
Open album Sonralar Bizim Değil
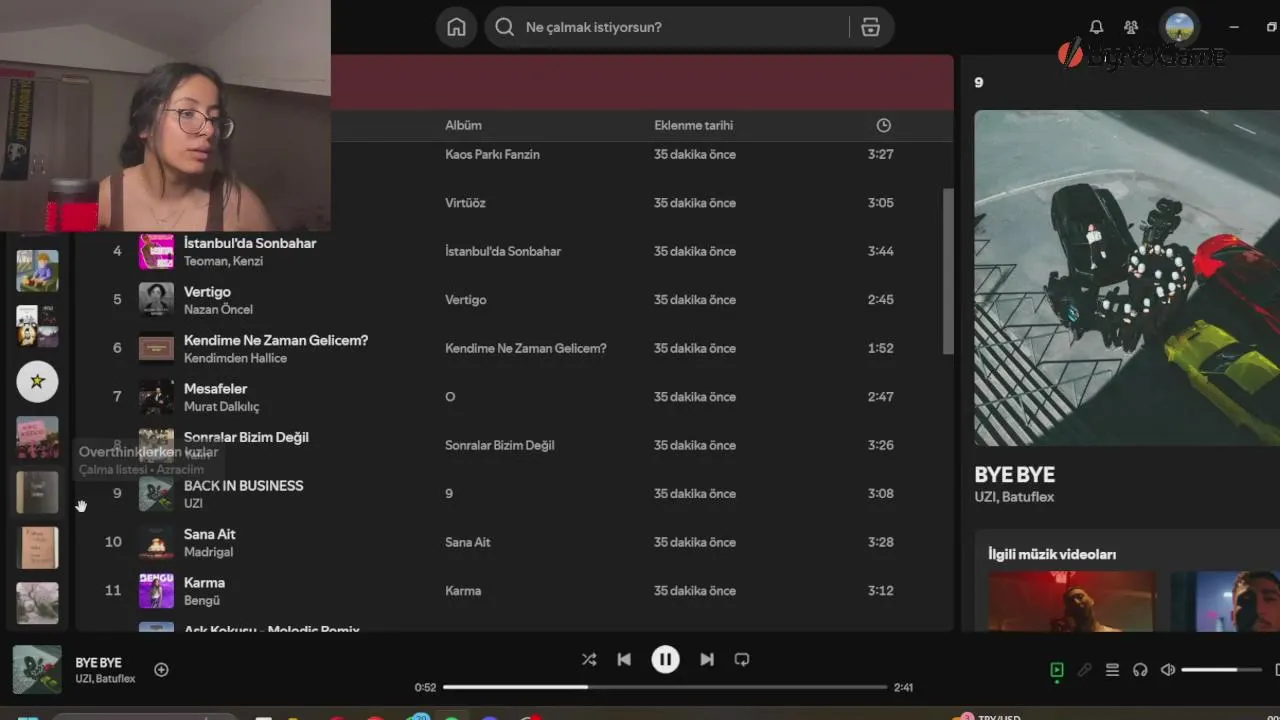click(x=499, y=445)
